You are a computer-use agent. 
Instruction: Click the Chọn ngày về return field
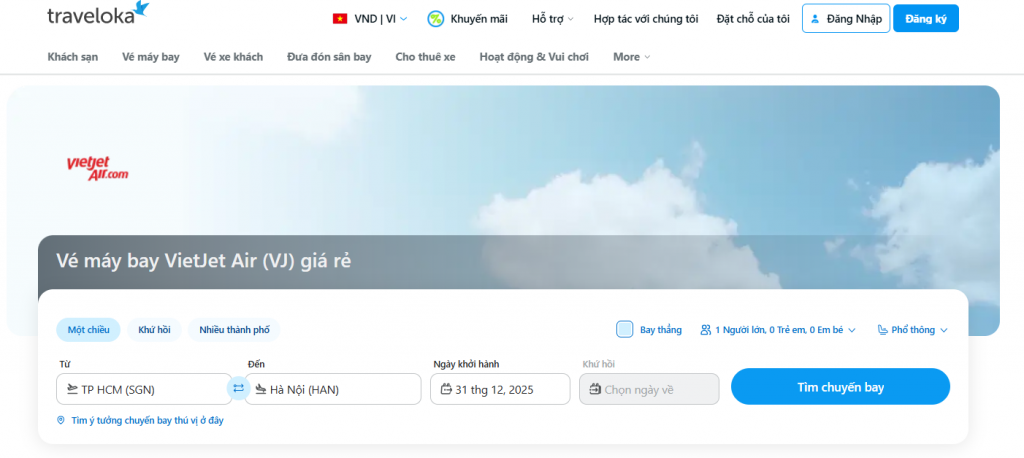pyautogui.click(x=649, y=389)
